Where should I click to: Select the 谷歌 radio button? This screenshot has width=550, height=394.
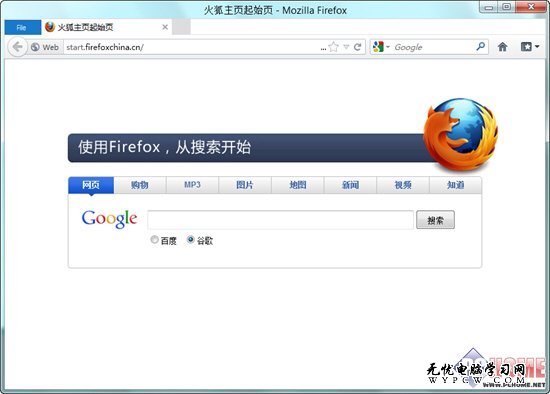tap(190, 240)
